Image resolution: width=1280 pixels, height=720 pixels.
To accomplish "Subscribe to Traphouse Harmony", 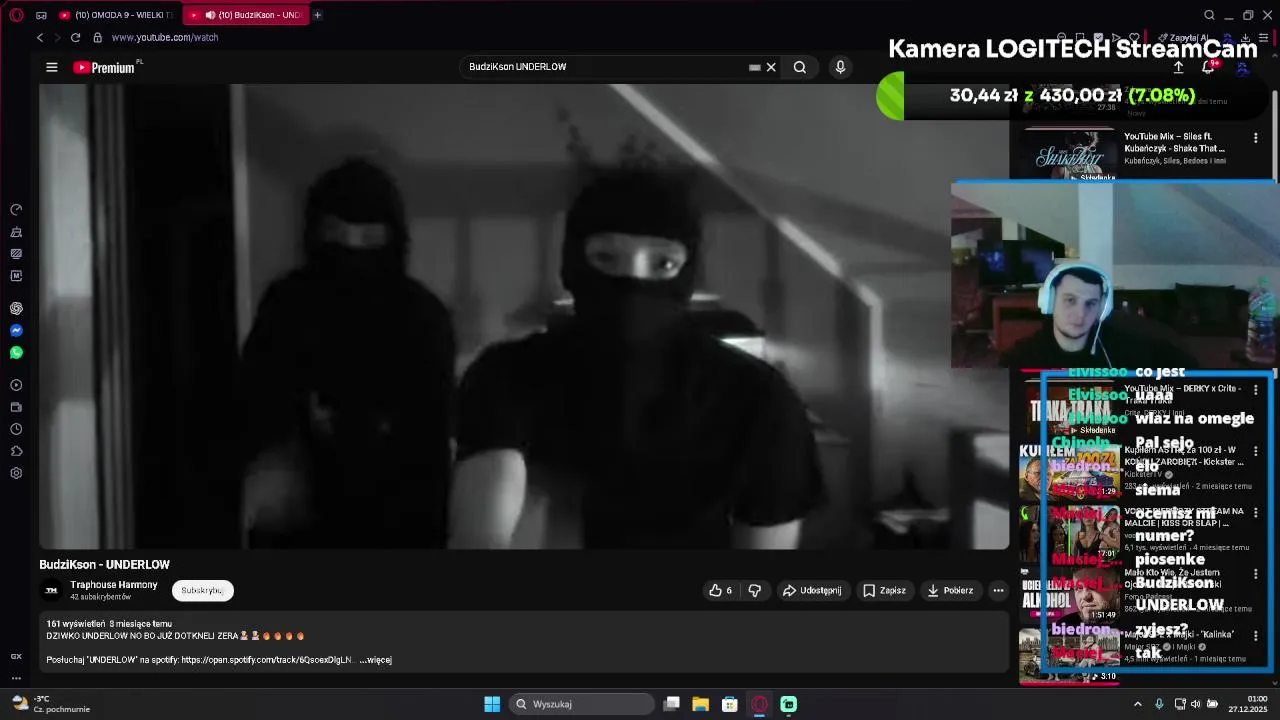I will click(x=202, y=590).
